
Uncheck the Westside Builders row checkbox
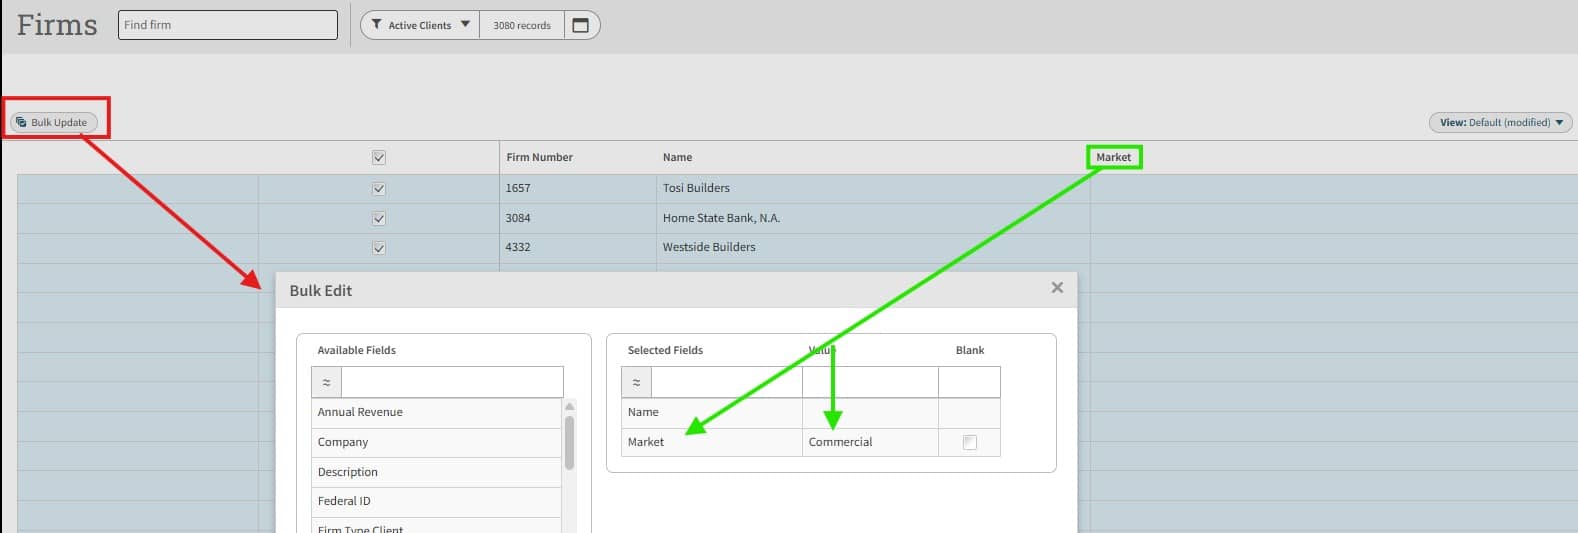(x=379, y=247)
